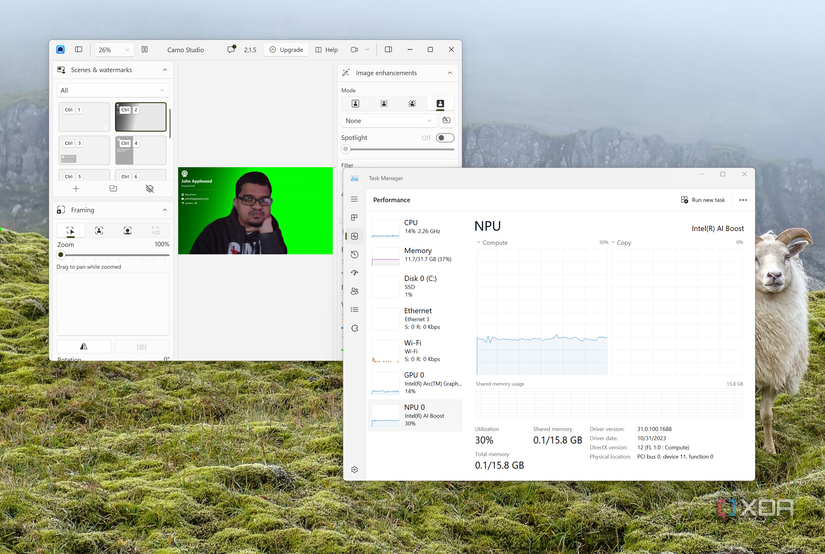Open Task Manager Settings gear icon
Image resolution: width=825 pixels, height=554 pixels.
[355, 469]
